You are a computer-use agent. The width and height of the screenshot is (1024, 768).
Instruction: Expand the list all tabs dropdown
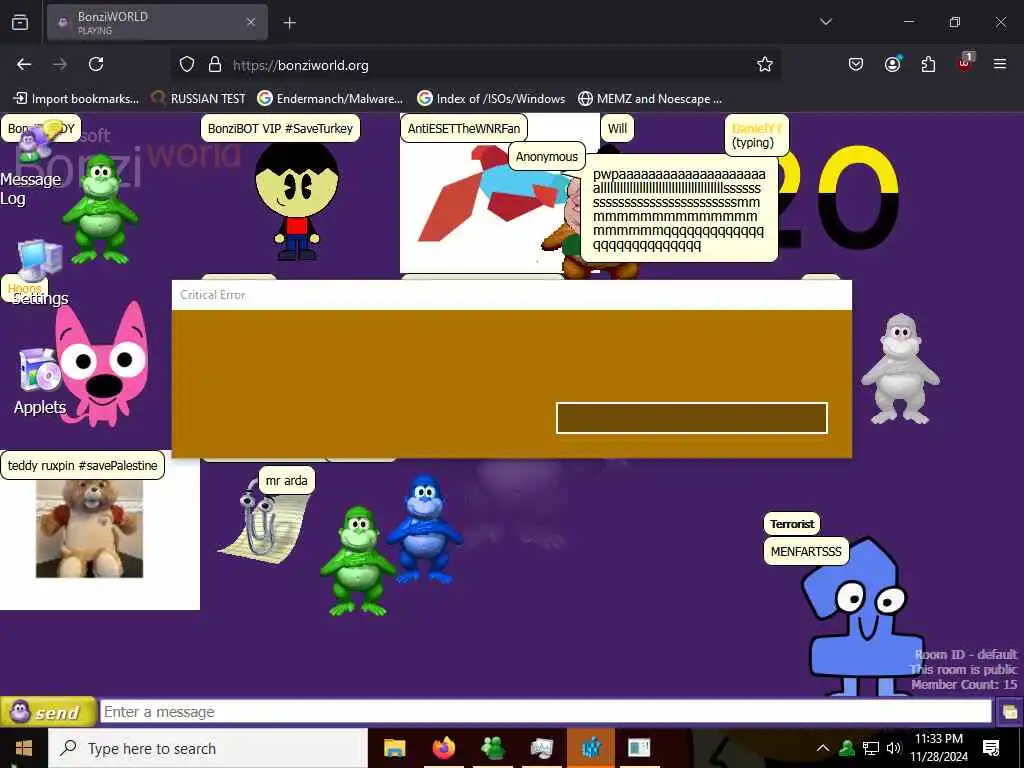[825, 22]
